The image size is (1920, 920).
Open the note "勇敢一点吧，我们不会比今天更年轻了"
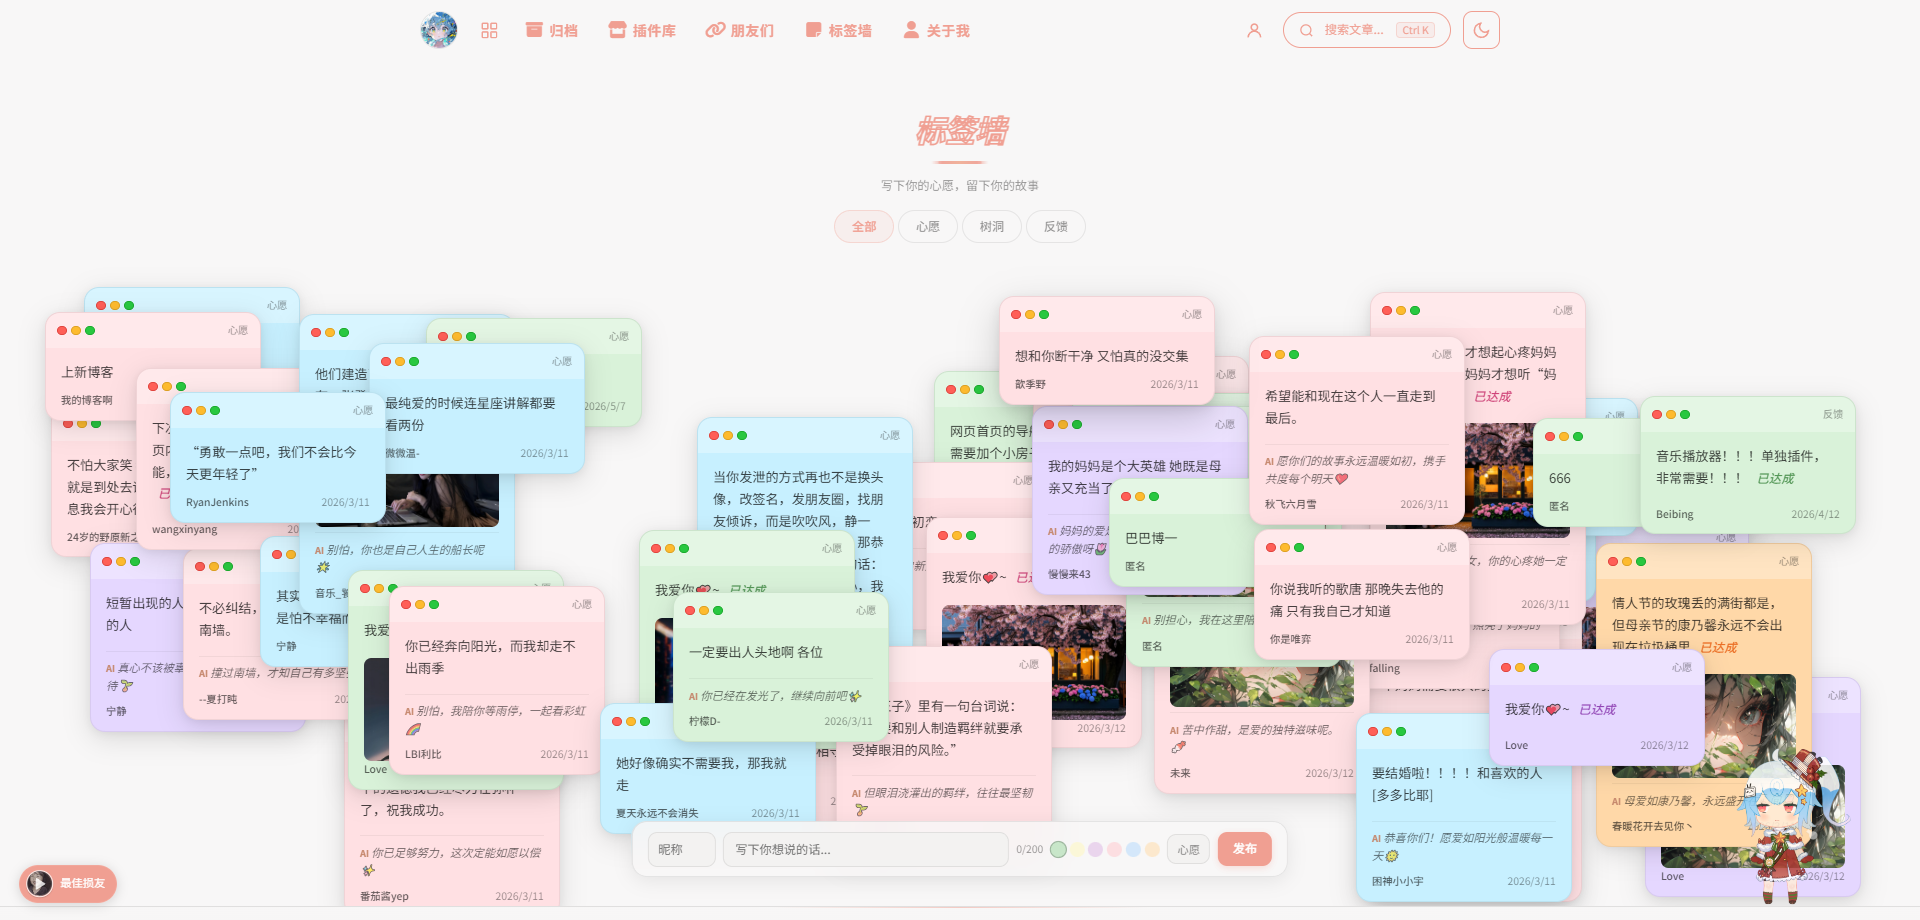[278, 458]
